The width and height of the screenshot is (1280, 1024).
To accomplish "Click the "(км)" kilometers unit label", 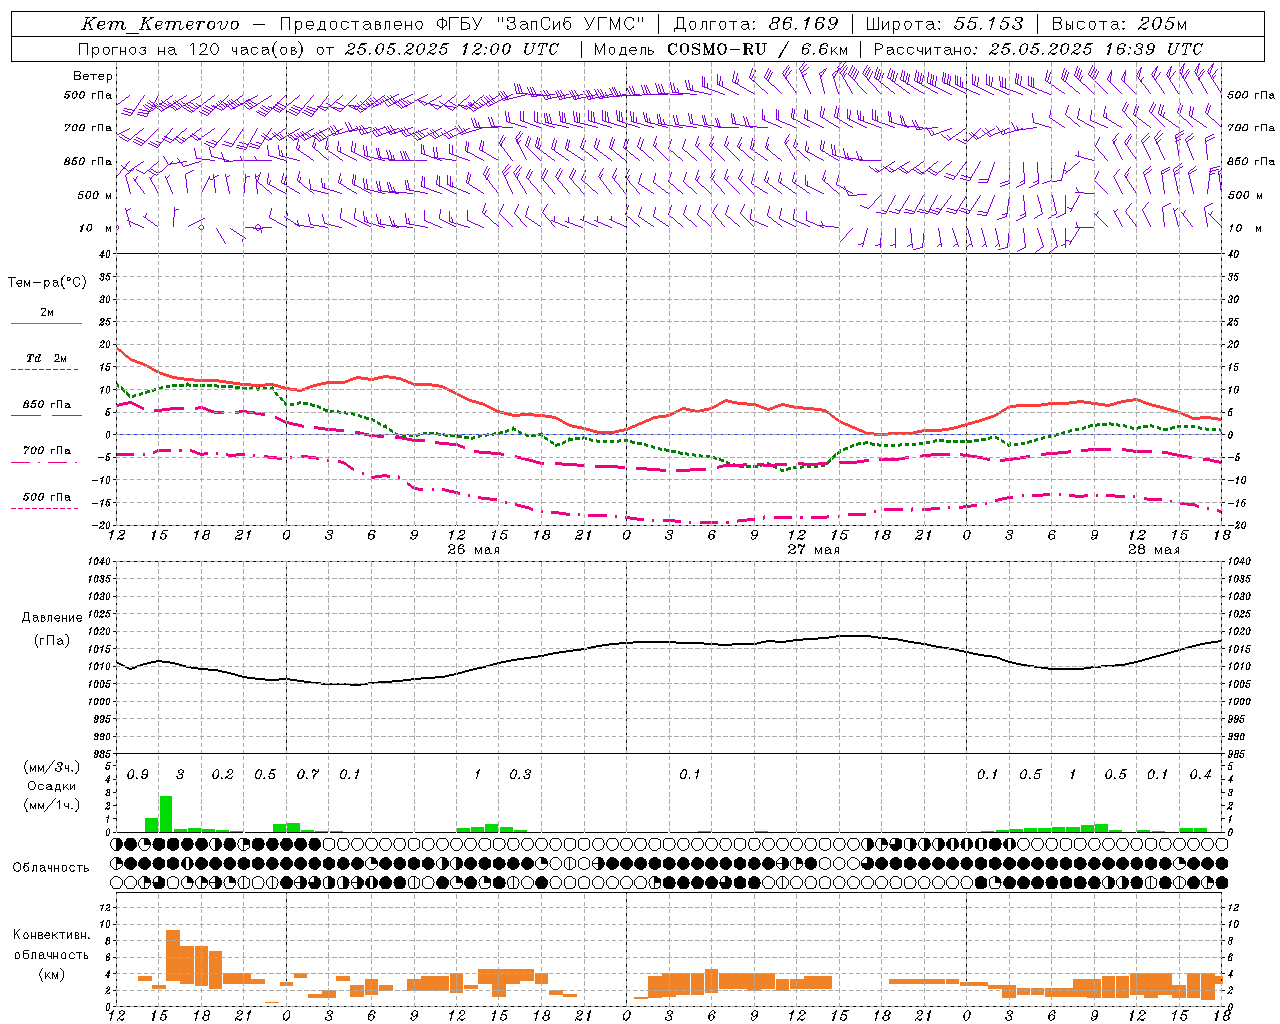I will pyautogui.click(x=51, y=974).
